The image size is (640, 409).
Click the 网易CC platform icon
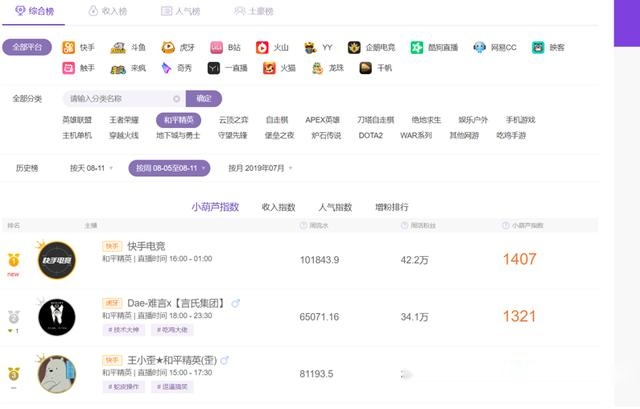click(480, 47)
